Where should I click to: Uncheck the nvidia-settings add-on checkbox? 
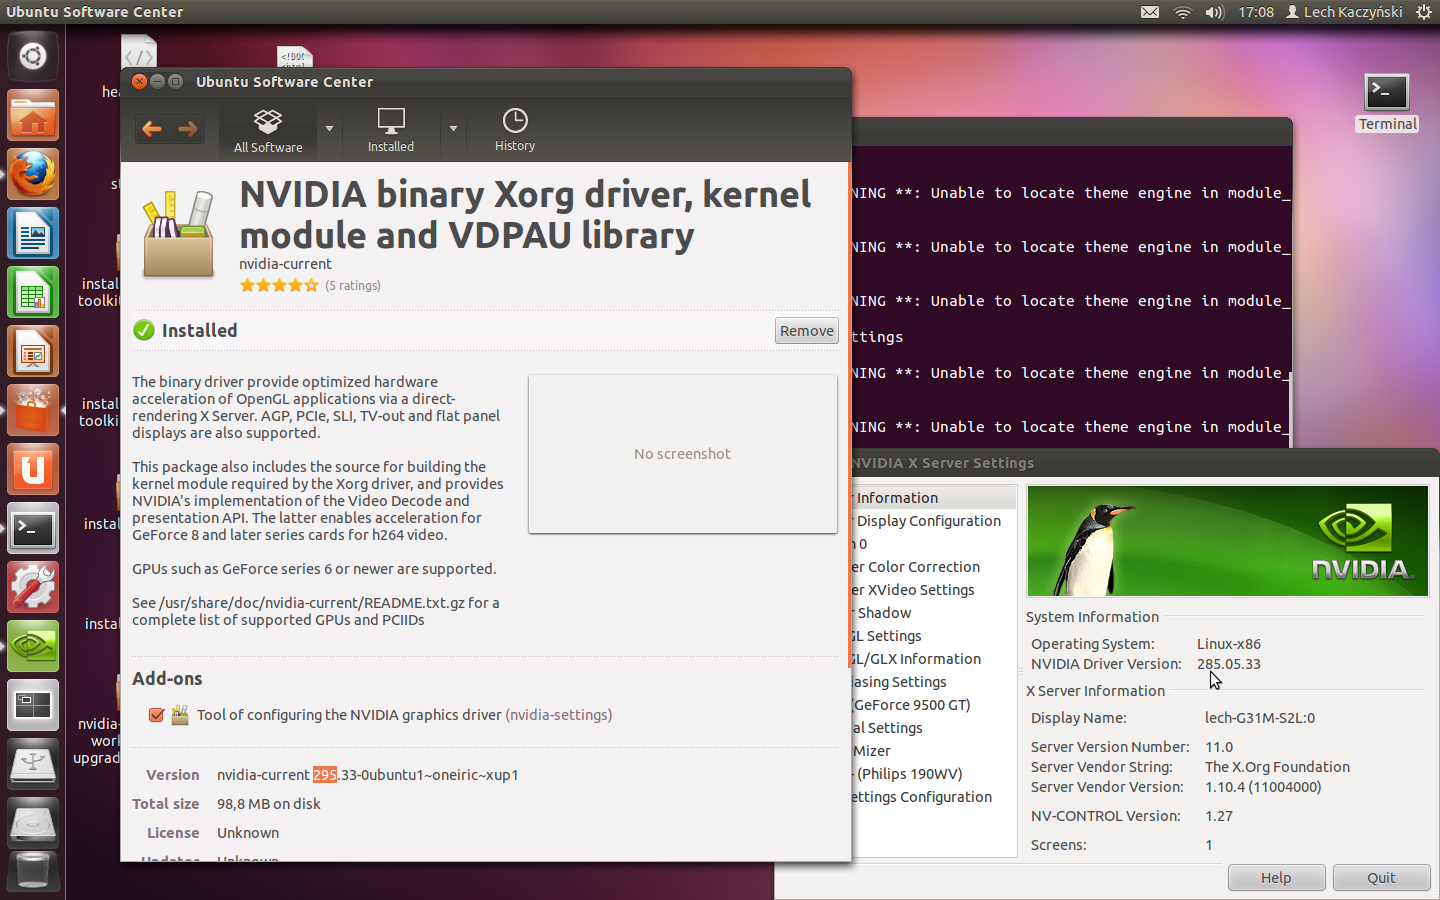[x=156, y=715]
